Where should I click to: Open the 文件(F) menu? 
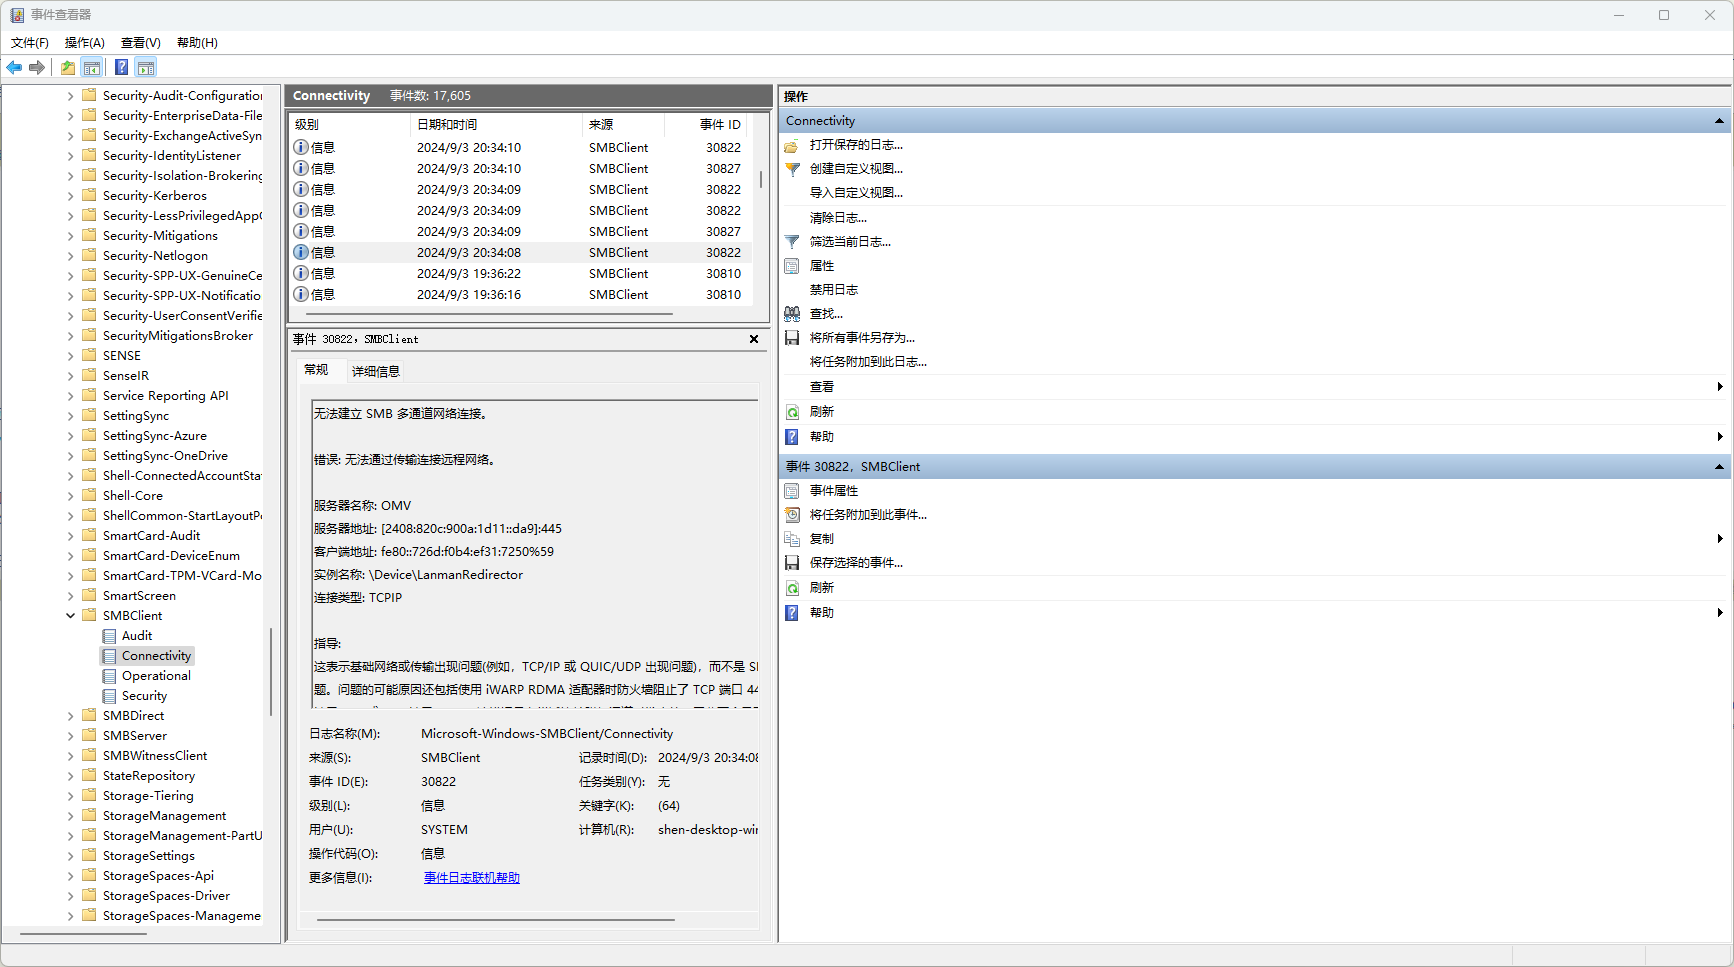pyautogui.click(x=30, y=43)
